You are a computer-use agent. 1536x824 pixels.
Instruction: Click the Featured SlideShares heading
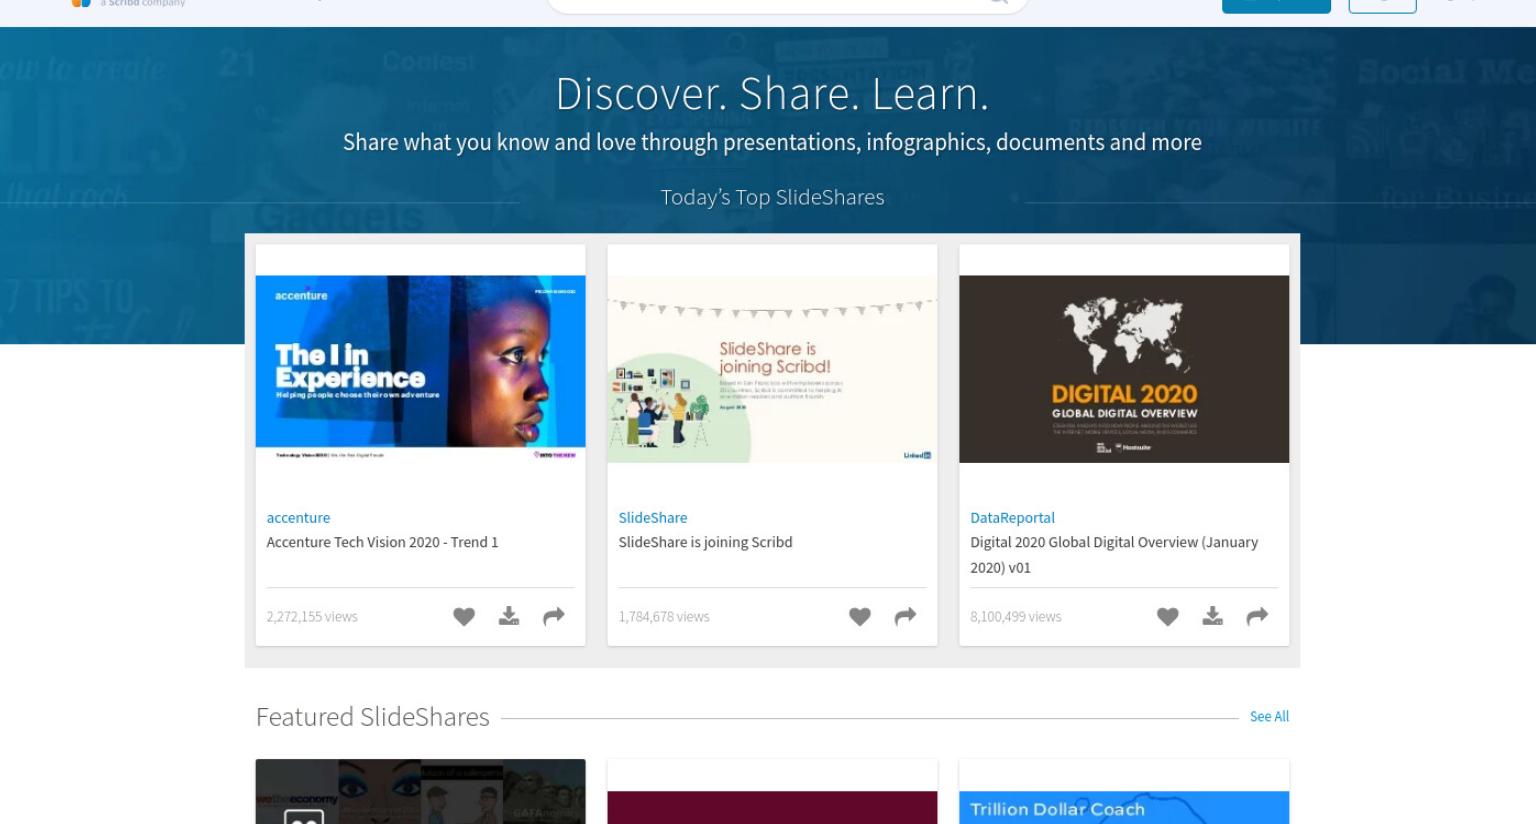[372, 717]
